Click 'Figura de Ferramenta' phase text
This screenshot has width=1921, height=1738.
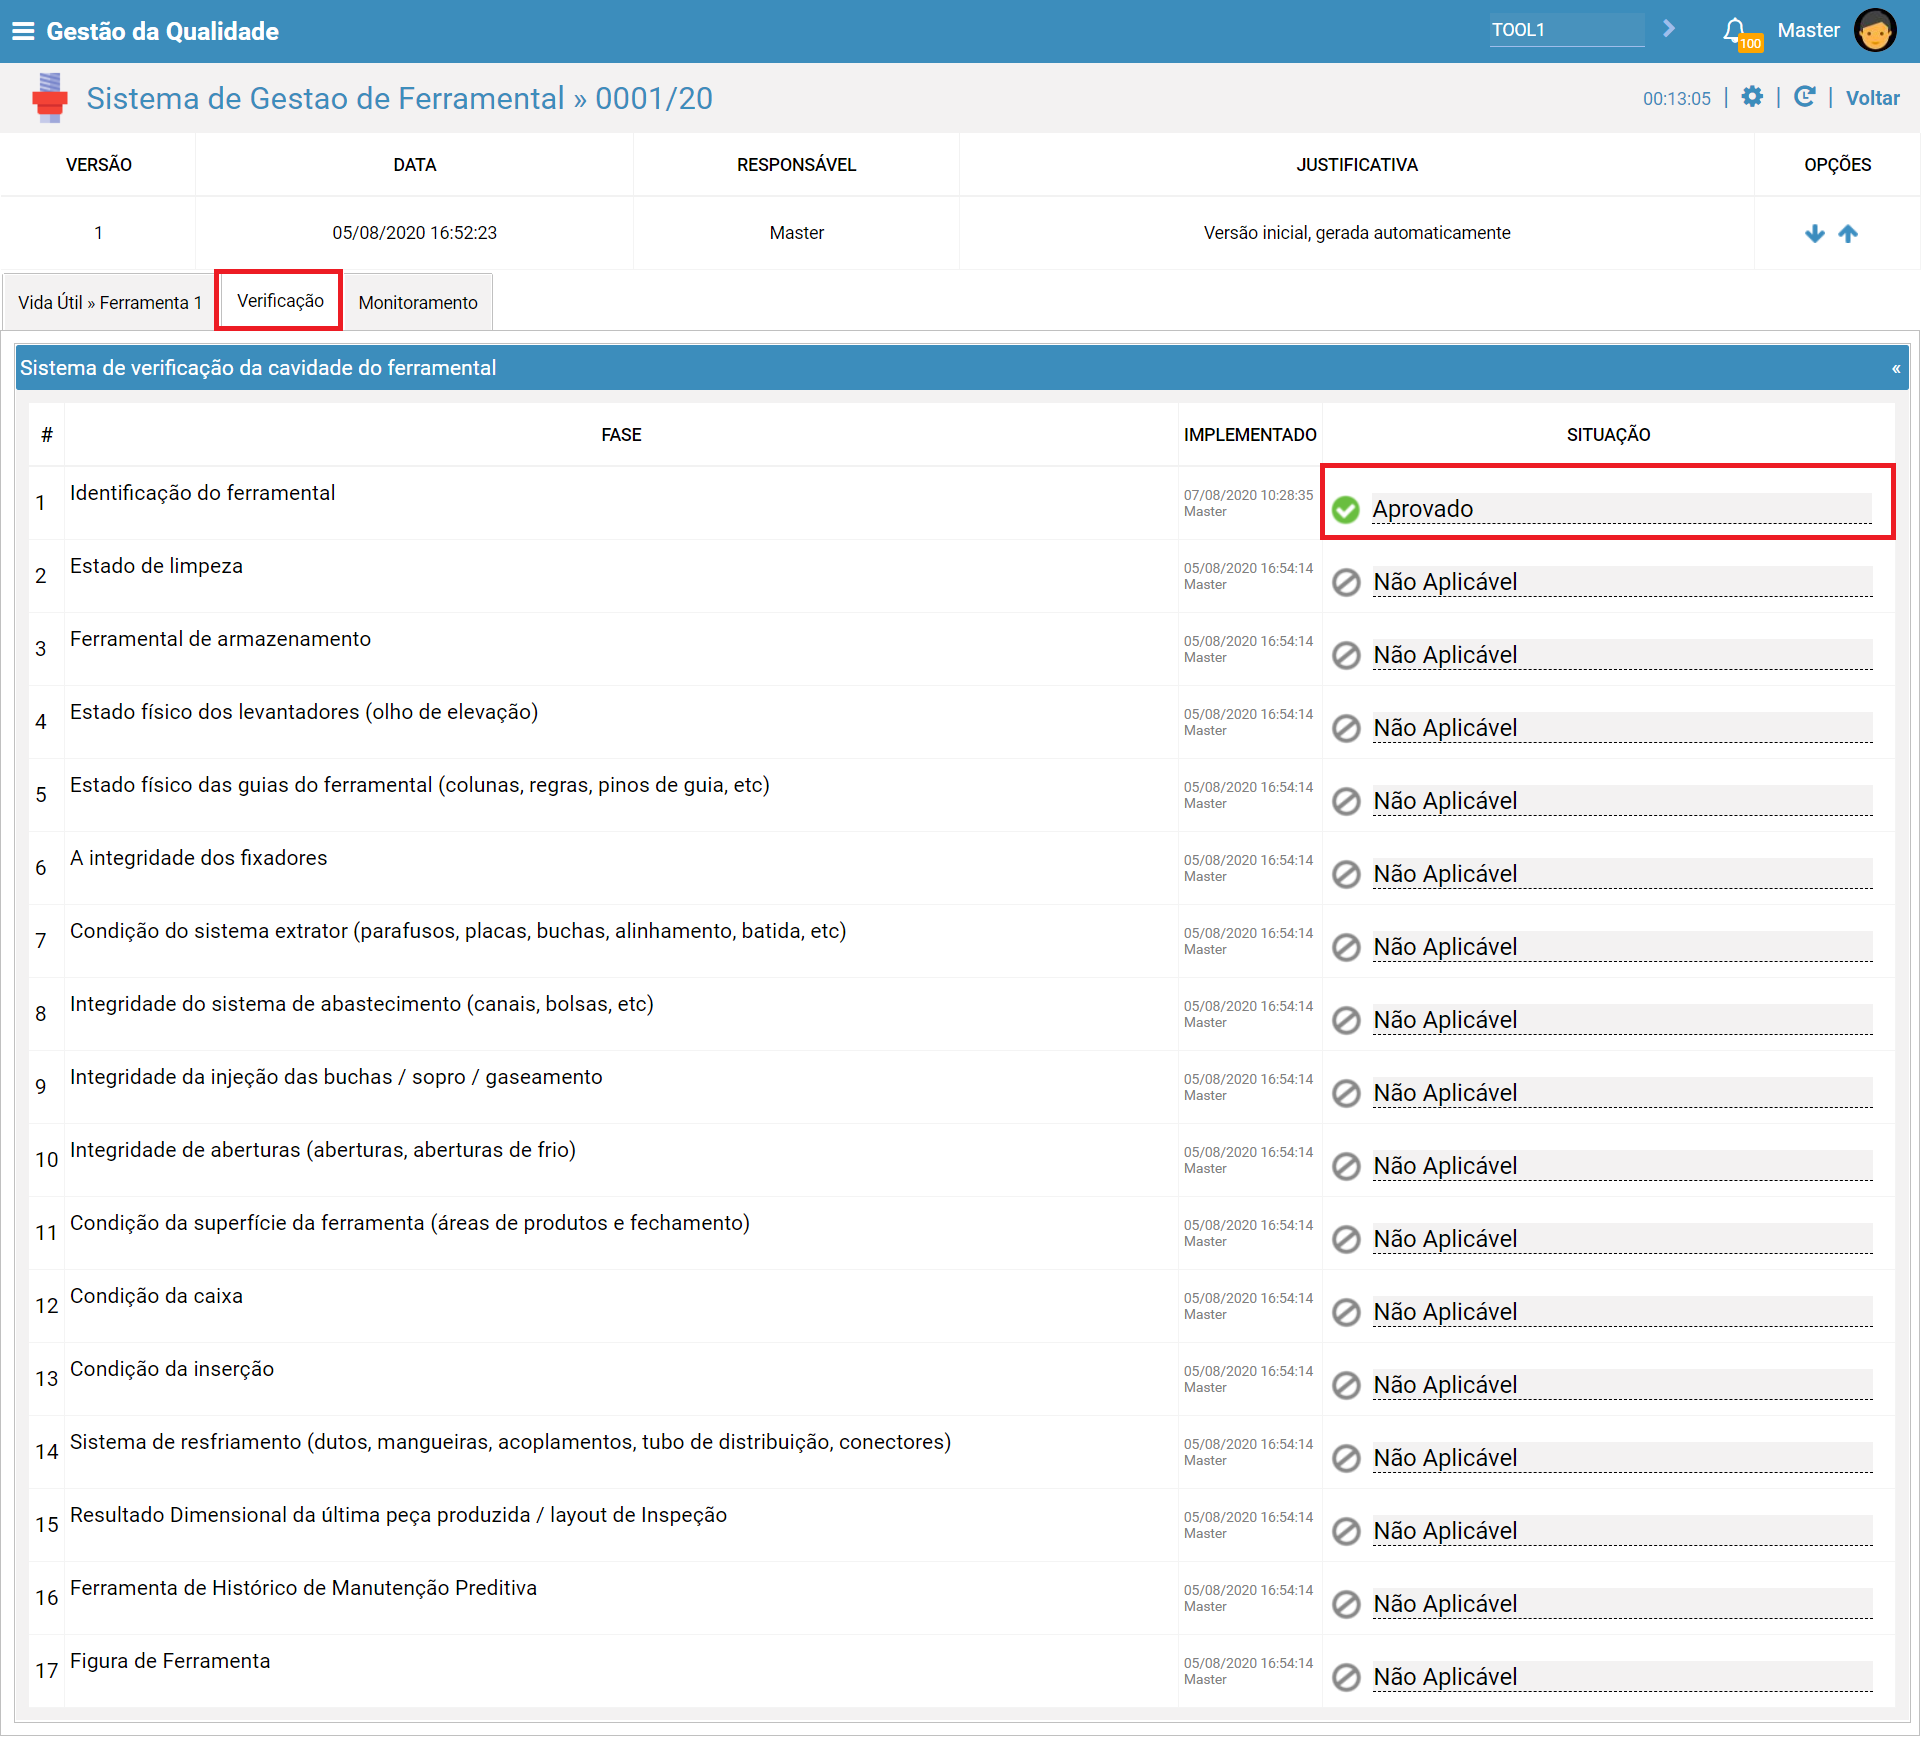(x=170, y=1661)
